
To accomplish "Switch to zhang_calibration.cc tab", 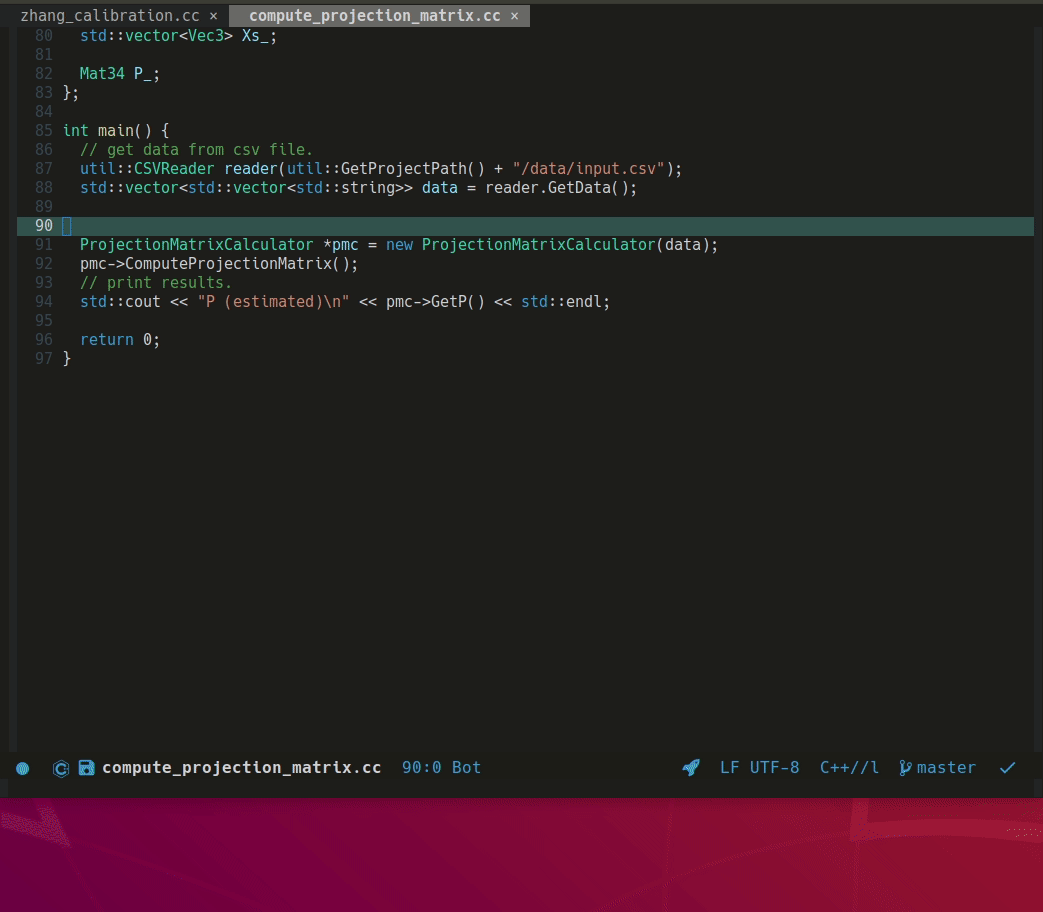I will pyautogui.click(x=110, y=15).
